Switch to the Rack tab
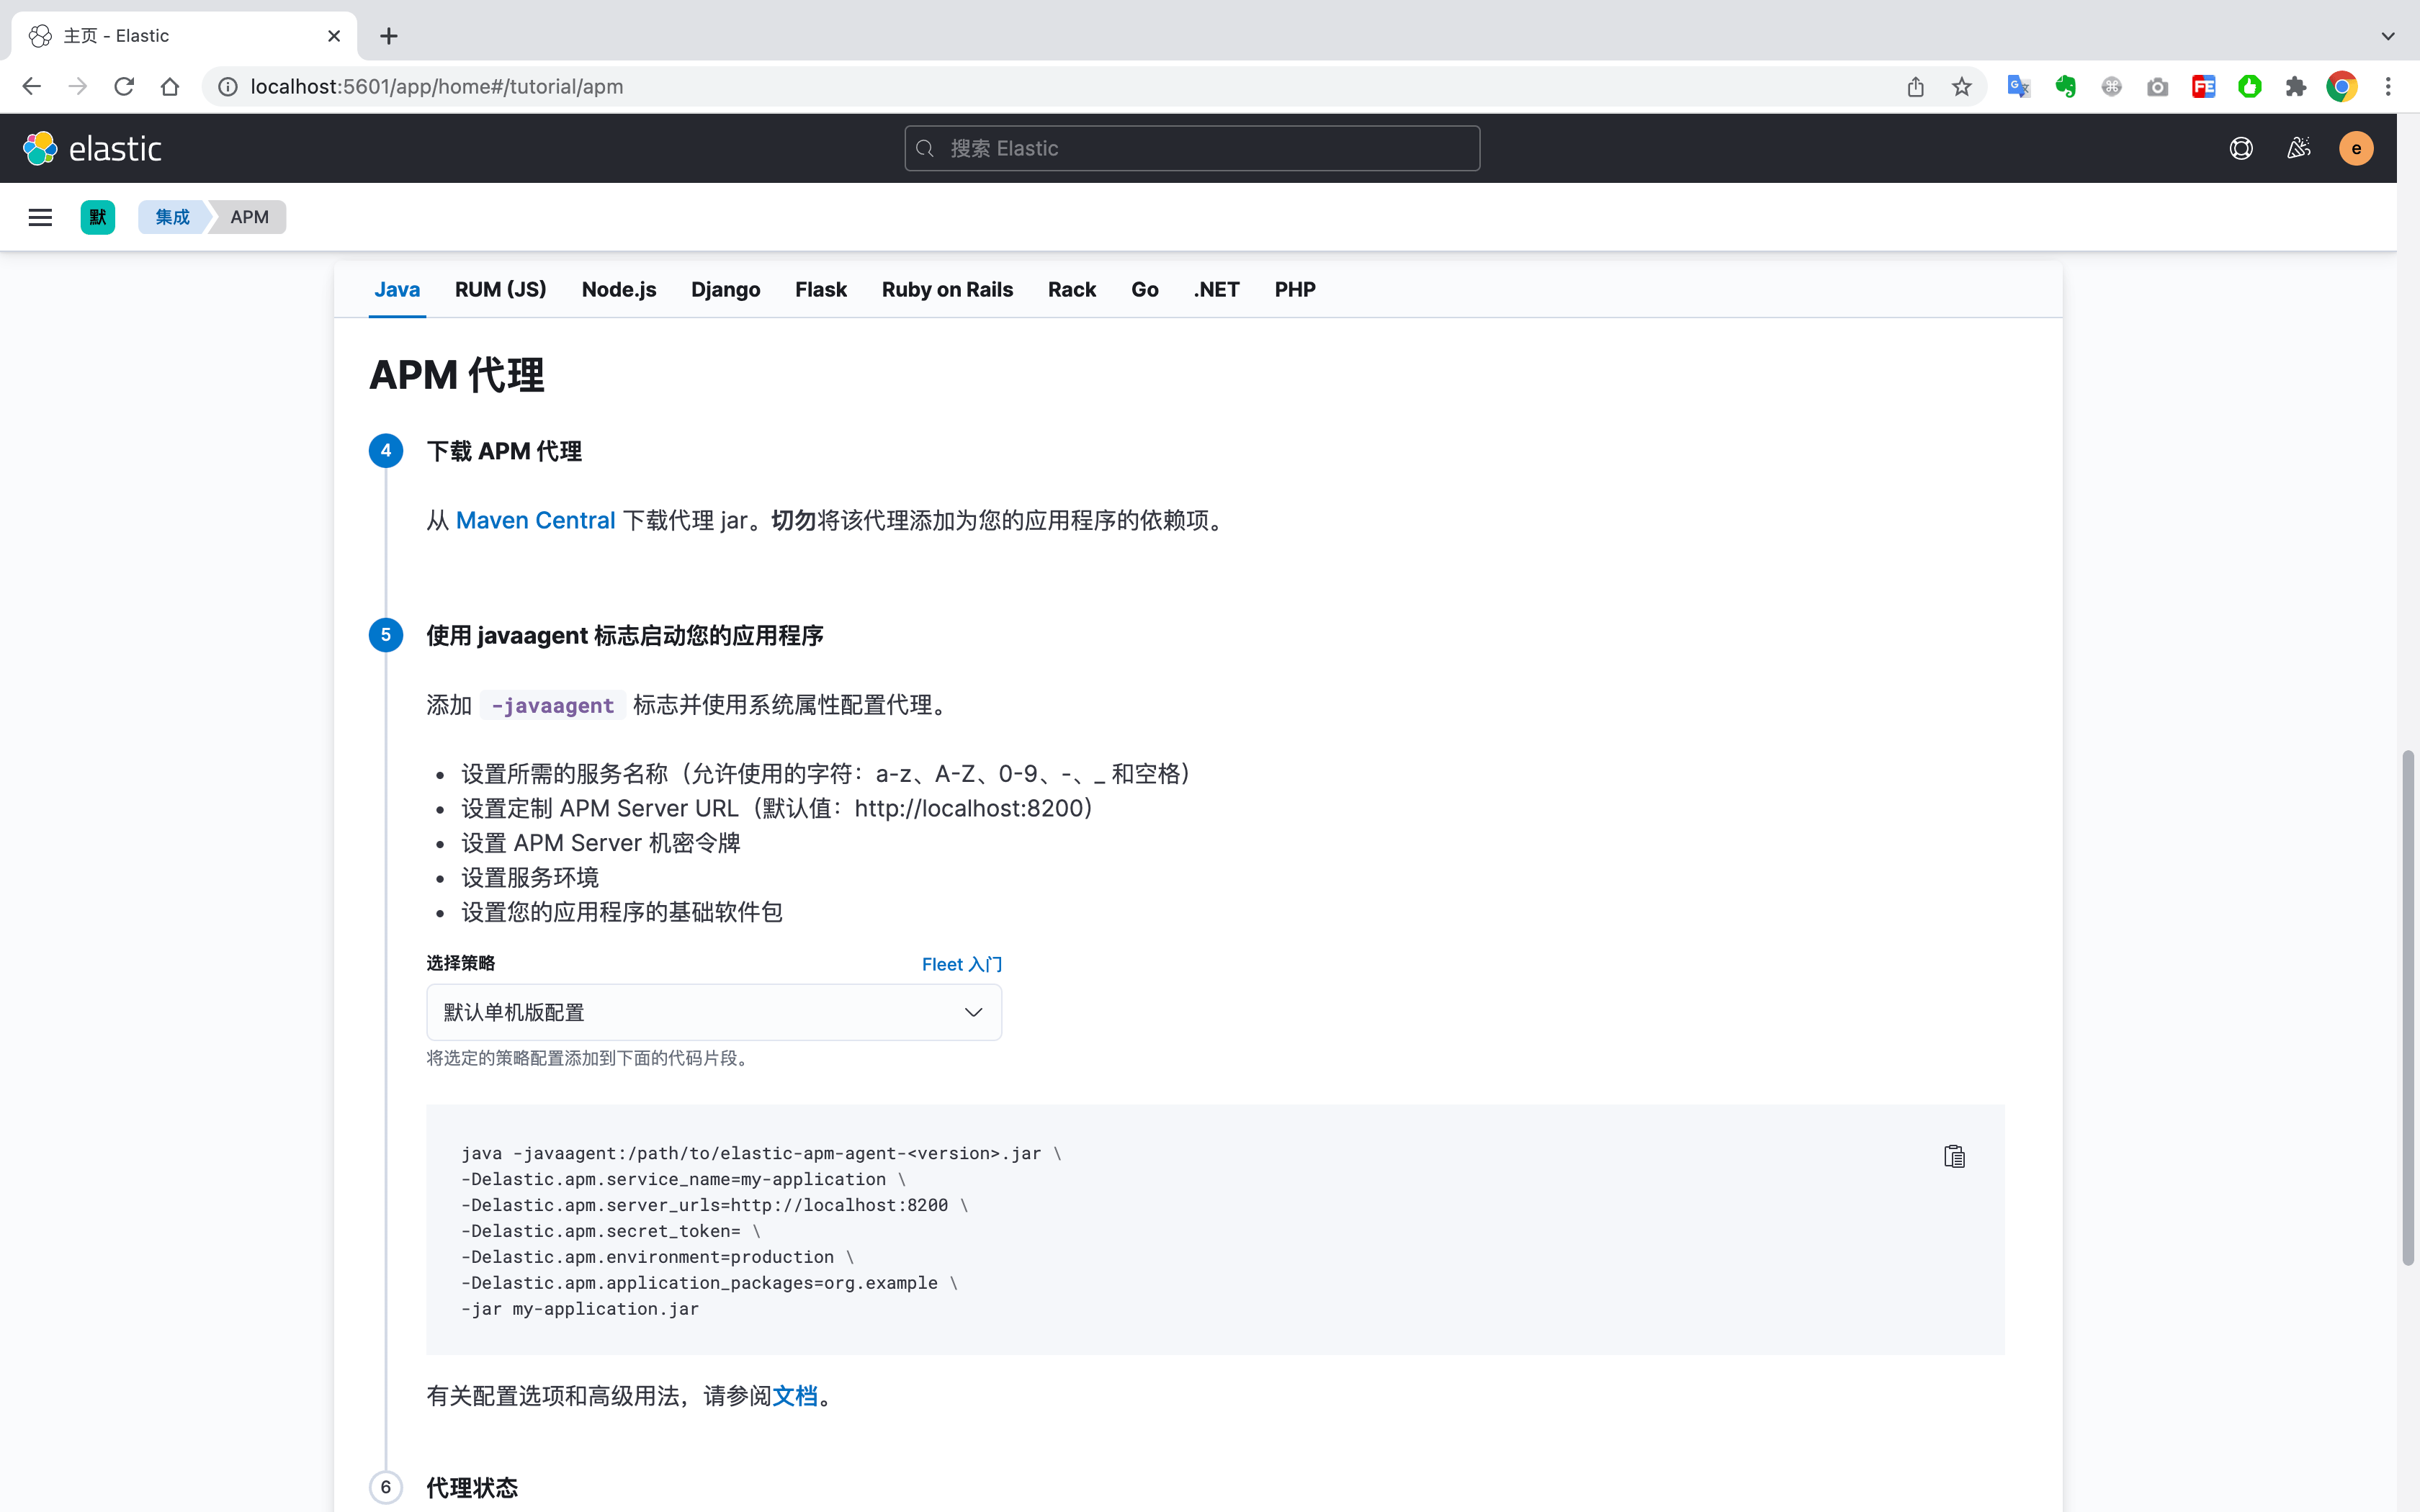This screenshot has width=2420, height=1512. tap(1072, 290)
